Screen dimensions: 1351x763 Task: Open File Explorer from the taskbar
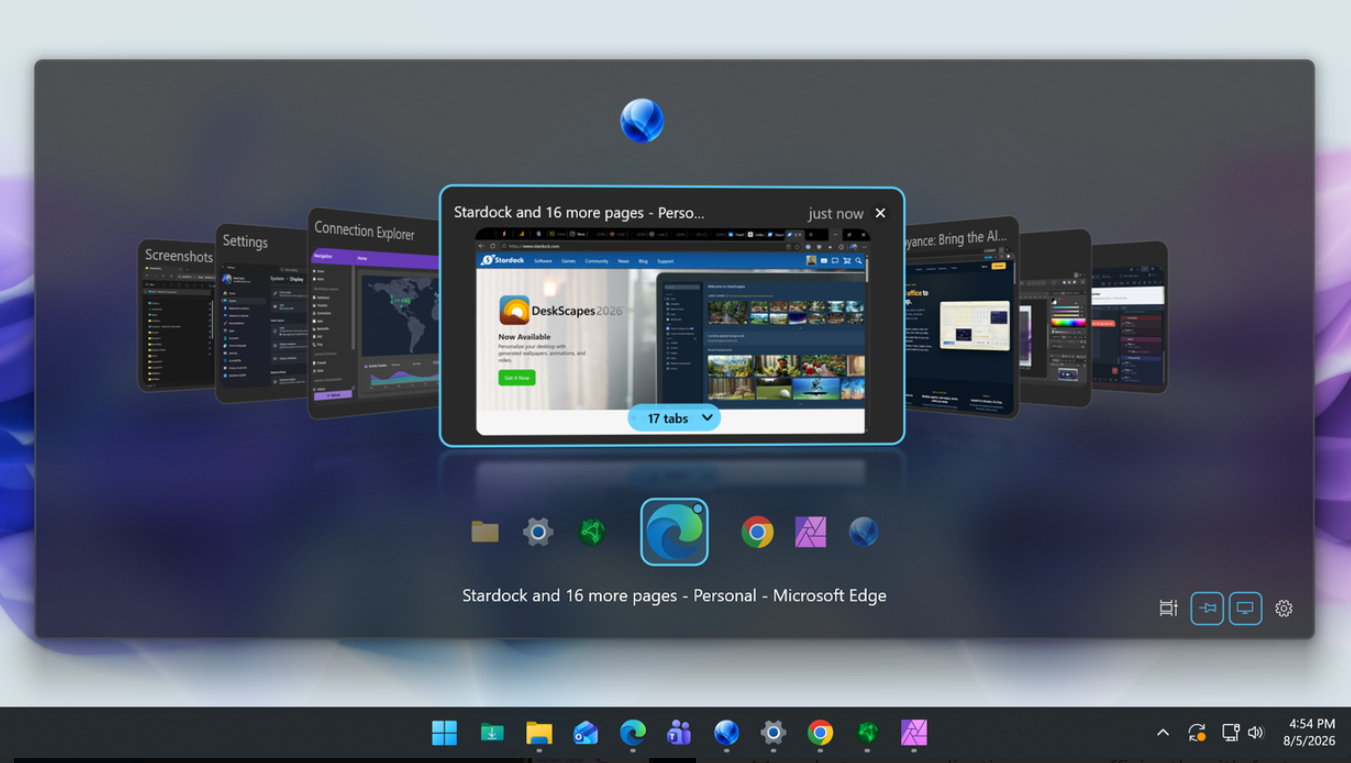[539, 733]
